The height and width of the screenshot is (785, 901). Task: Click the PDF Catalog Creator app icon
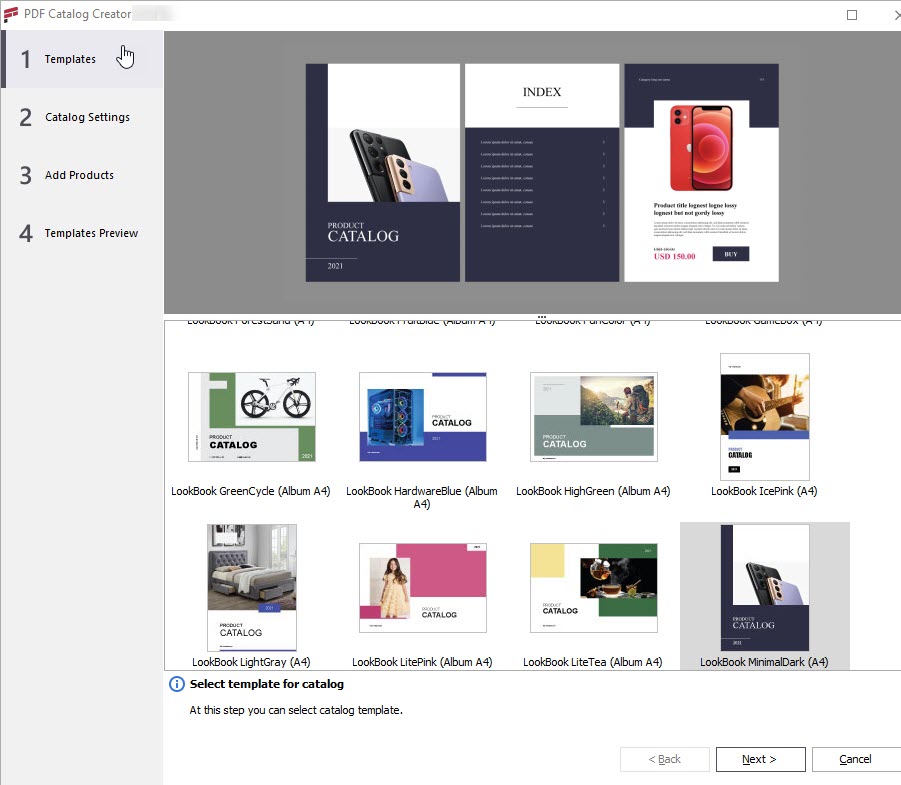click(10, 14)
